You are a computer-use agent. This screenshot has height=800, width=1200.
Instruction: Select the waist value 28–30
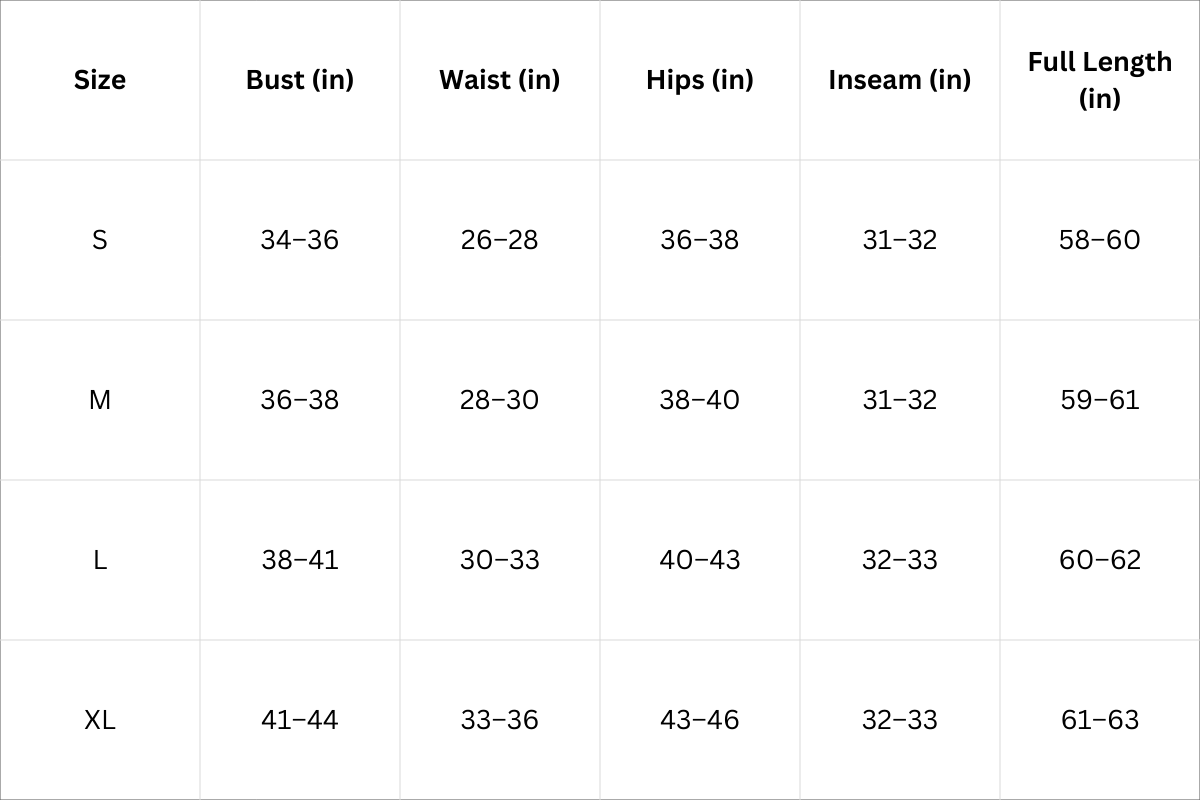(x=500, y=400)
